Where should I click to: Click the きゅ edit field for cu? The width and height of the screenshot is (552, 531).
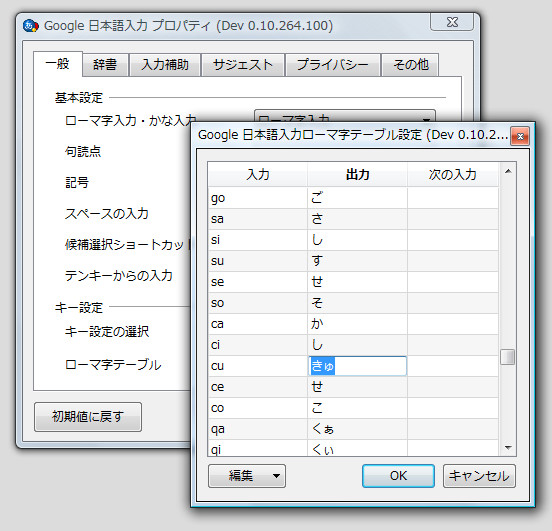click(x=357, y=366)
